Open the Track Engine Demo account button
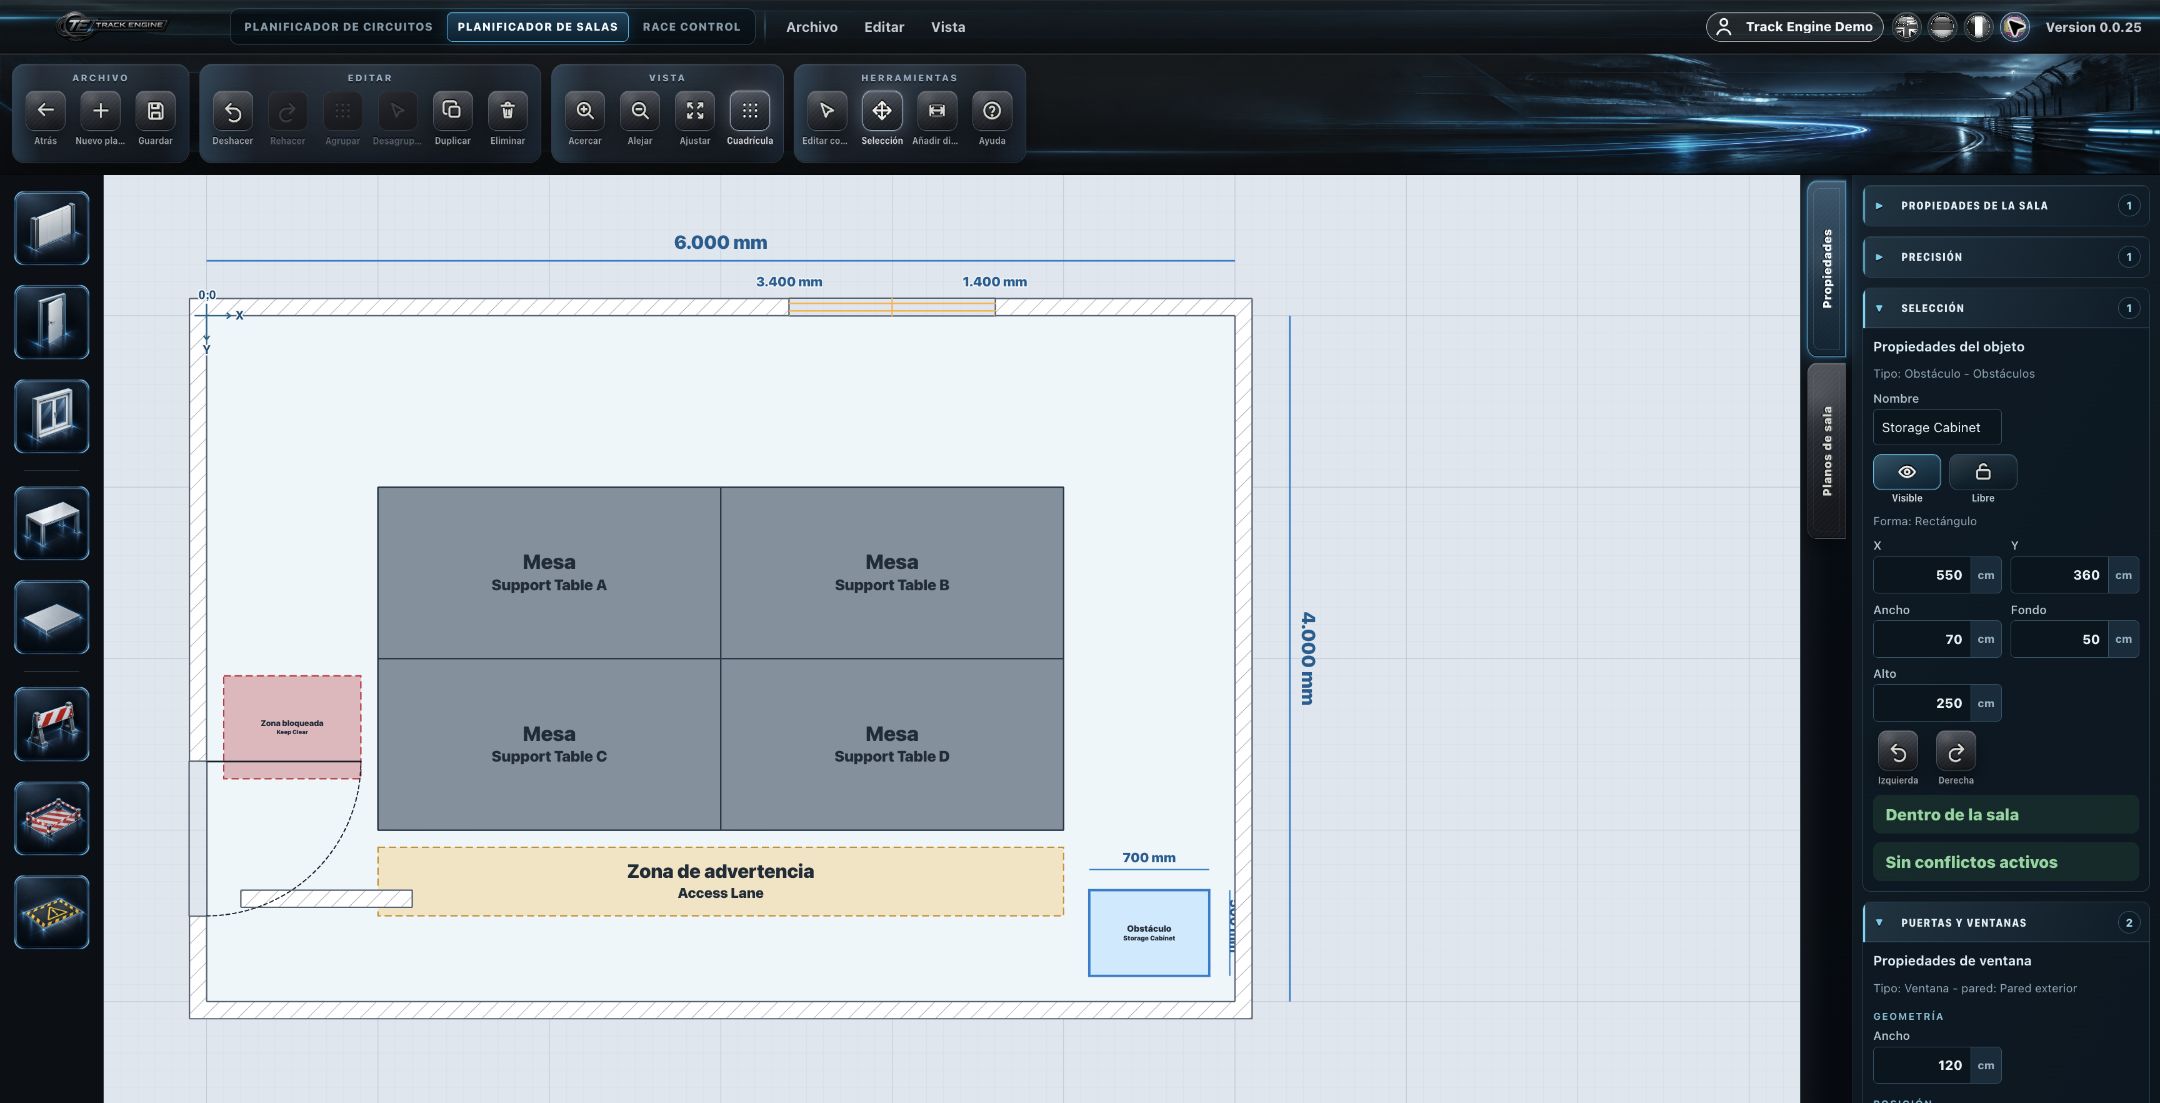 (1795, 27)
